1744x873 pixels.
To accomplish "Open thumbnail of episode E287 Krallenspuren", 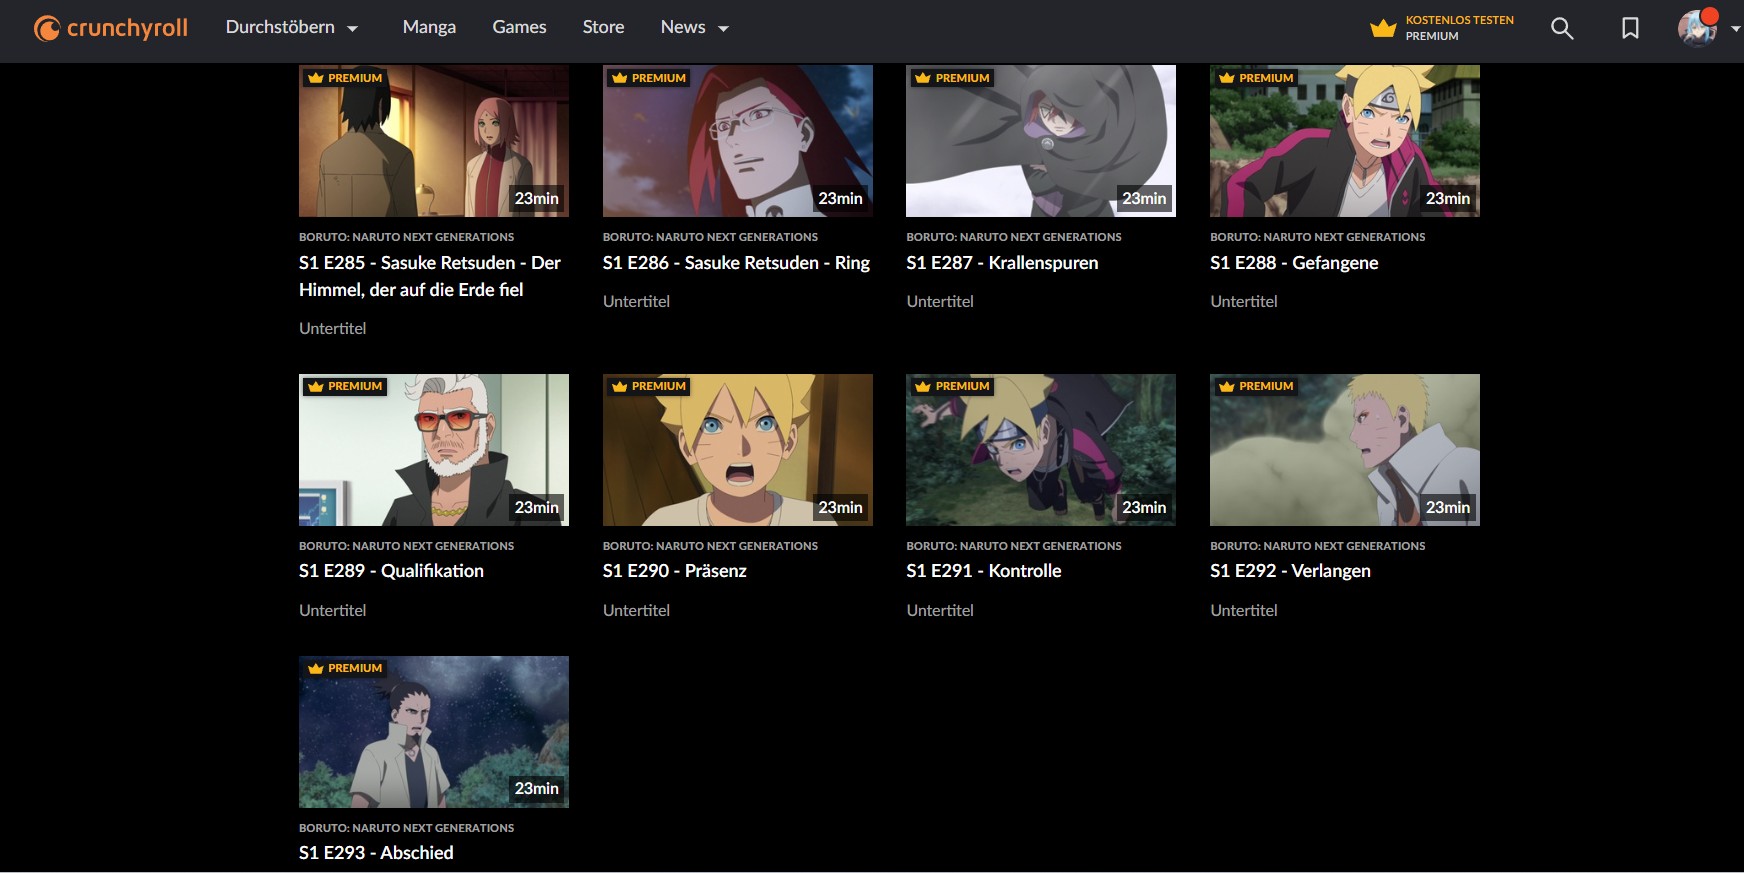I will pyautogui.click(x=1041, y=141).
